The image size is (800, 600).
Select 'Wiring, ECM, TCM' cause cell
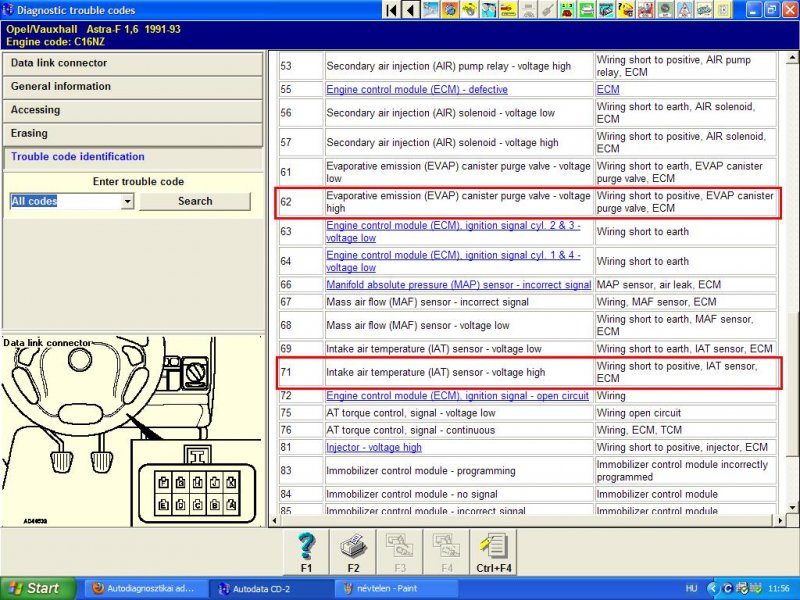point(686,430)
